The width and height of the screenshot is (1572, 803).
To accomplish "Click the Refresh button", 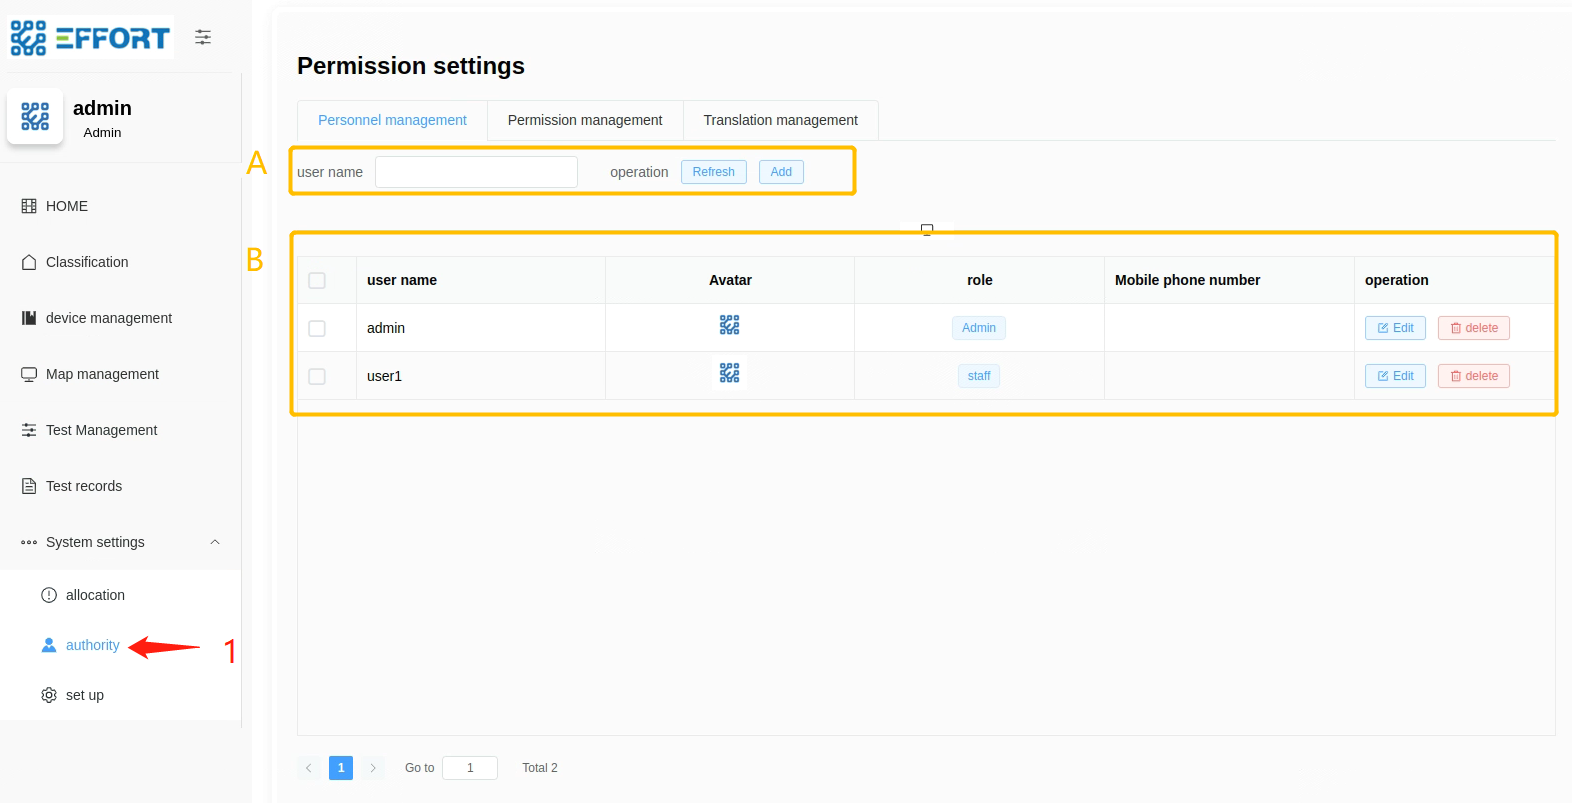I will [713, 172].
